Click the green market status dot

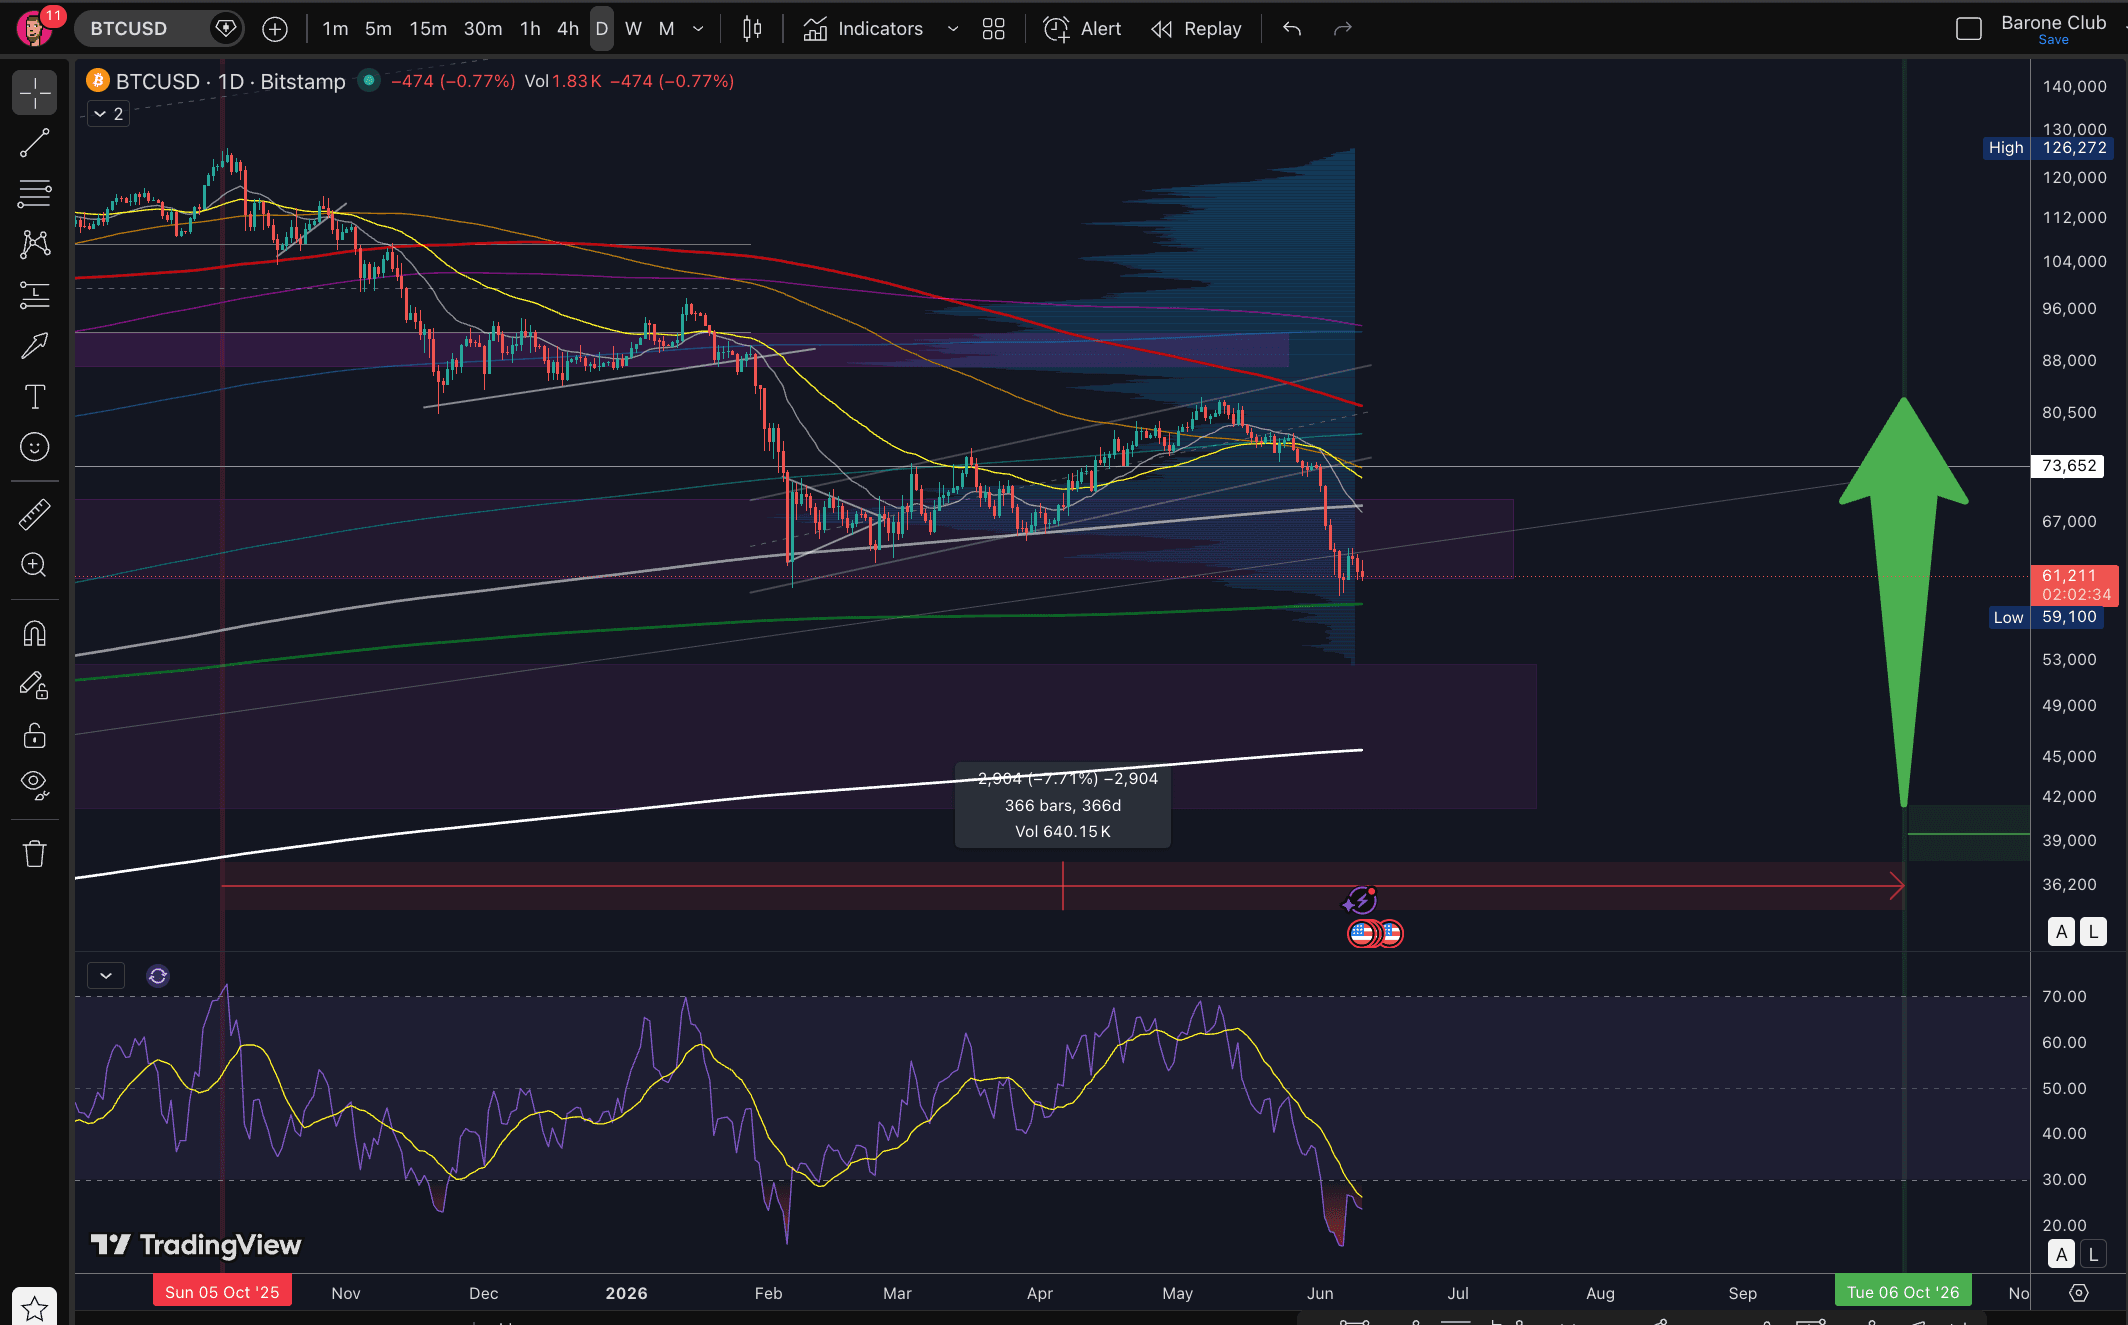pyautogui.click(x=369, y=79)
